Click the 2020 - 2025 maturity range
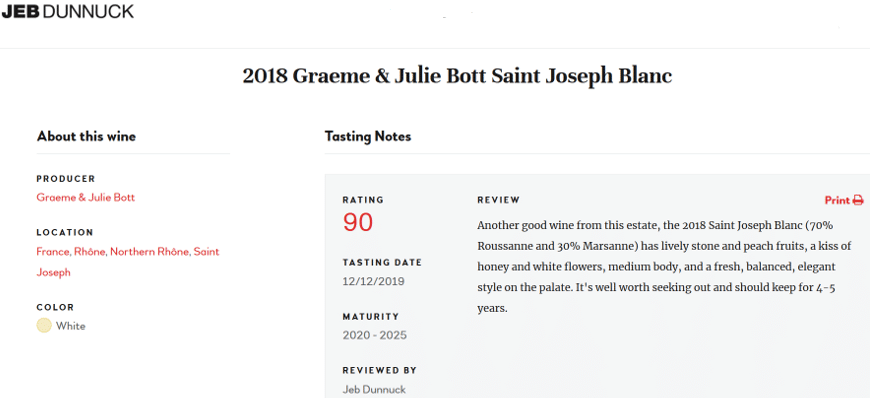870x398 pixels. [x=375, y=335]
